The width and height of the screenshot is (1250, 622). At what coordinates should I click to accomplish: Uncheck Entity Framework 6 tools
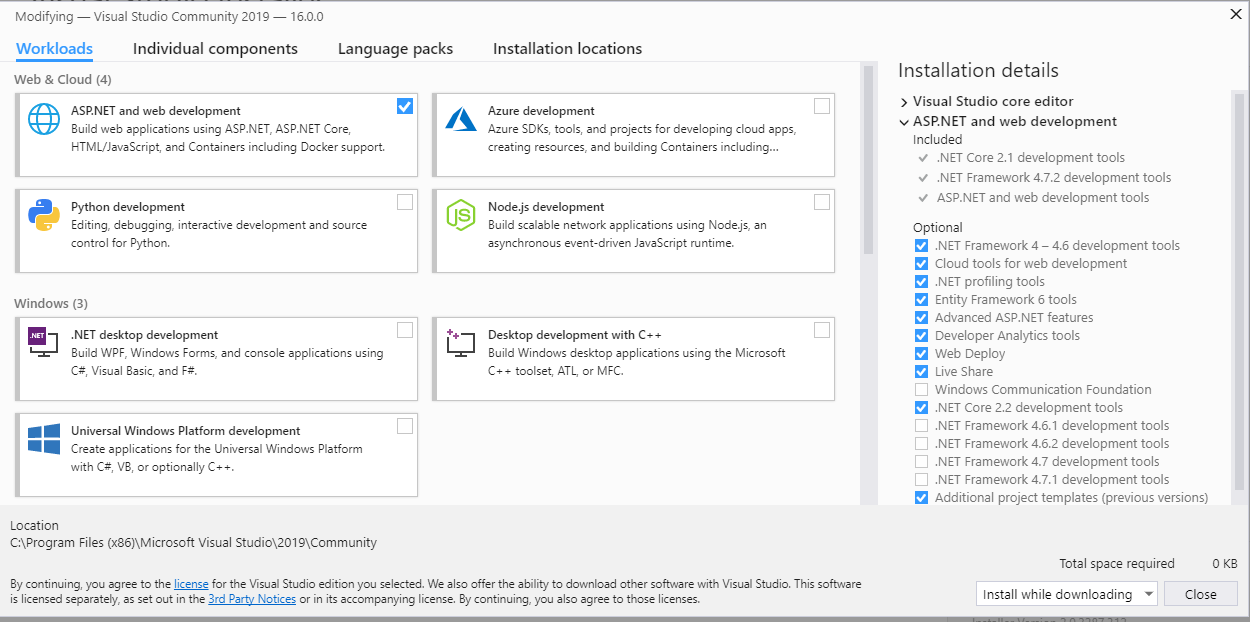coord(921,300)
